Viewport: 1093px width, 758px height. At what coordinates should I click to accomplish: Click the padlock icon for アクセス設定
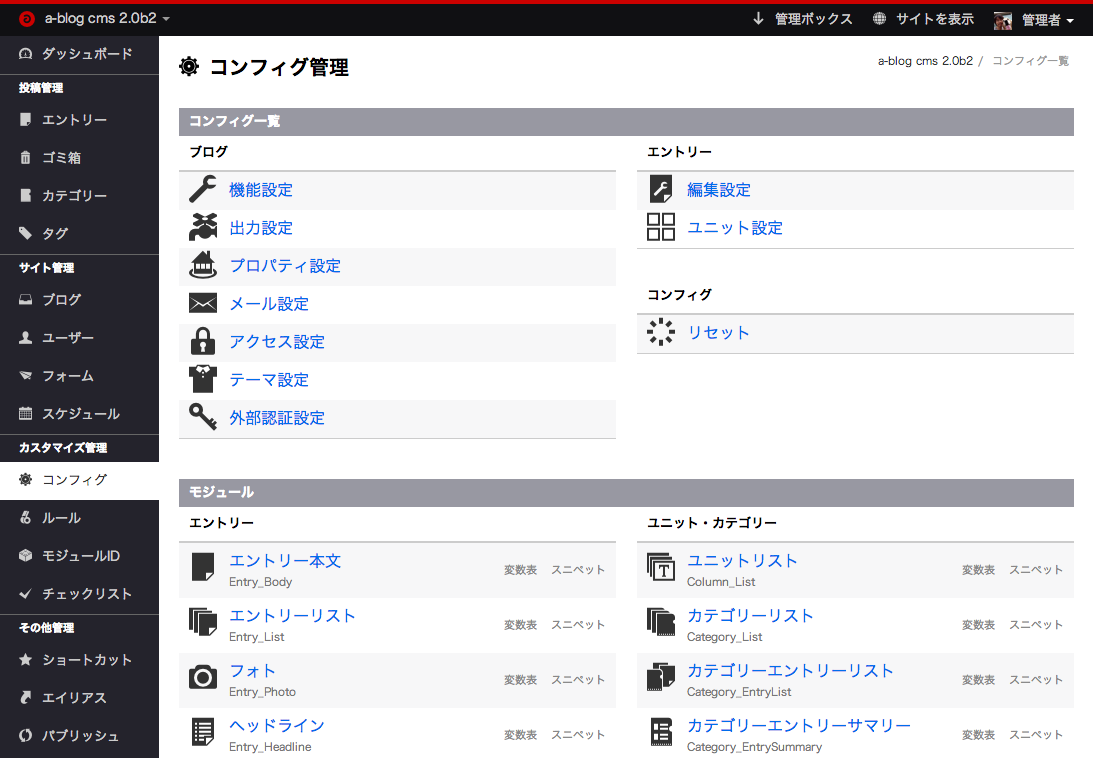point(203,342)
